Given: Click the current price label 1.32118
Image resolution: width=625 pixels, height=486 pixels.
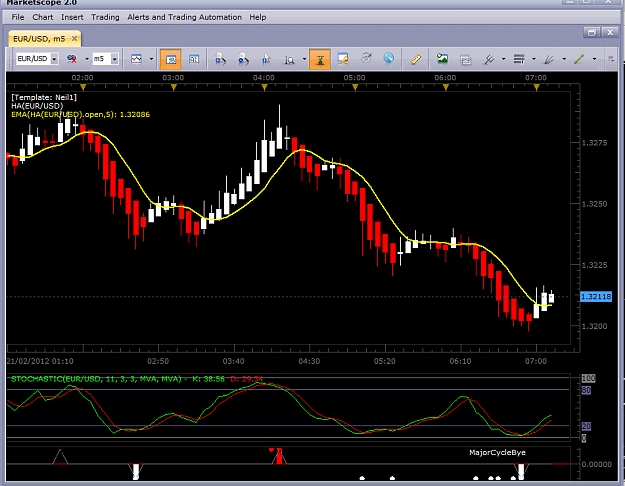Looking at the screenshot, I should pos(596,297).
